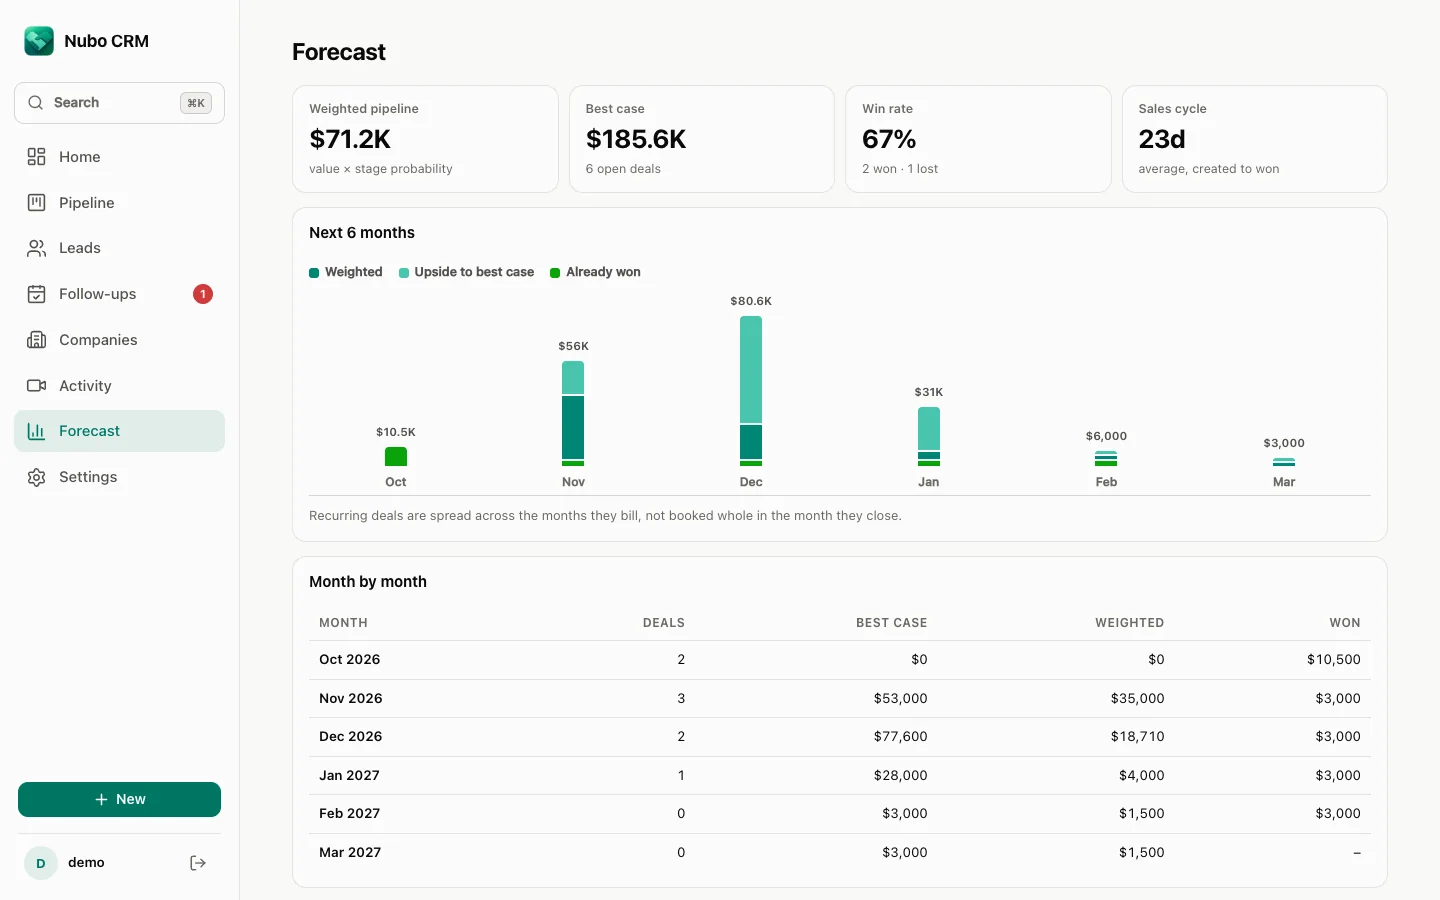Select the Dec 2026 row
The height and width of the screenshot is (900, 1440).
point(840,737)
